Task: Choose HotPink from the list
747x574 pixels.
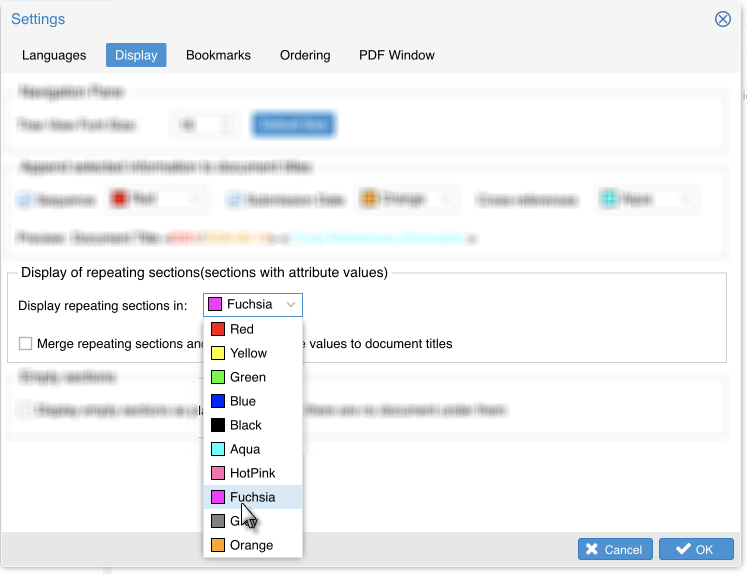Action: 252,473
